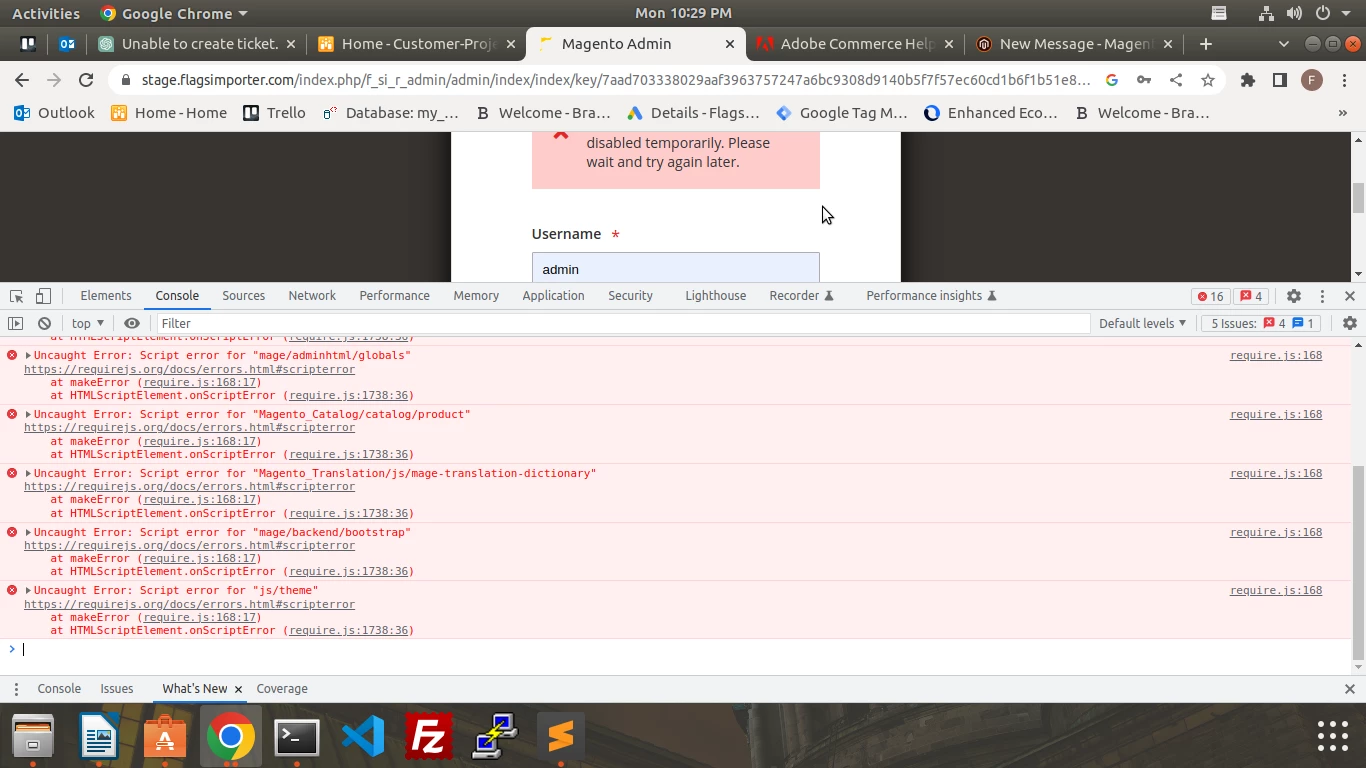Viewport: 1366px width, 768px height.
Task: Close the What's New drawer tab
Action: (238, 689)
